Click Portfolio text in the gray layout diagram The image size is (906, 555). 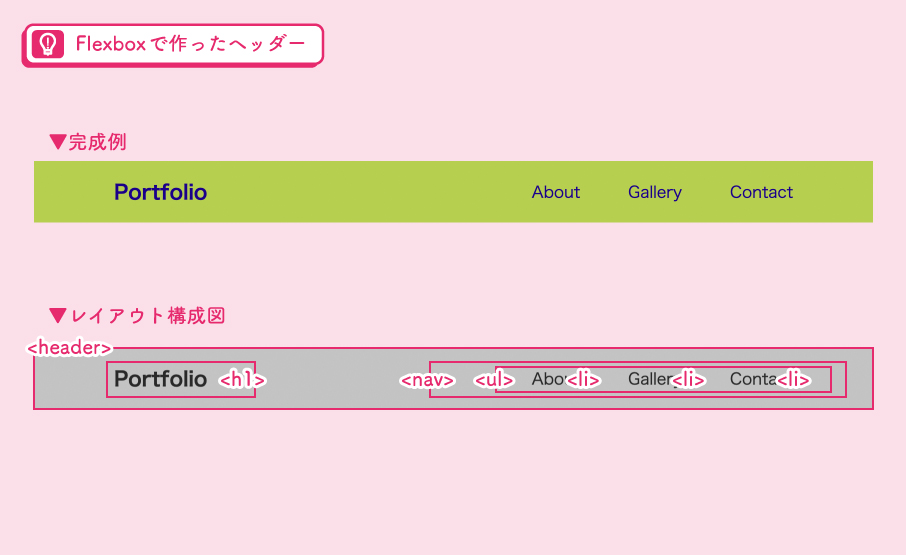[x=160, y=379]
